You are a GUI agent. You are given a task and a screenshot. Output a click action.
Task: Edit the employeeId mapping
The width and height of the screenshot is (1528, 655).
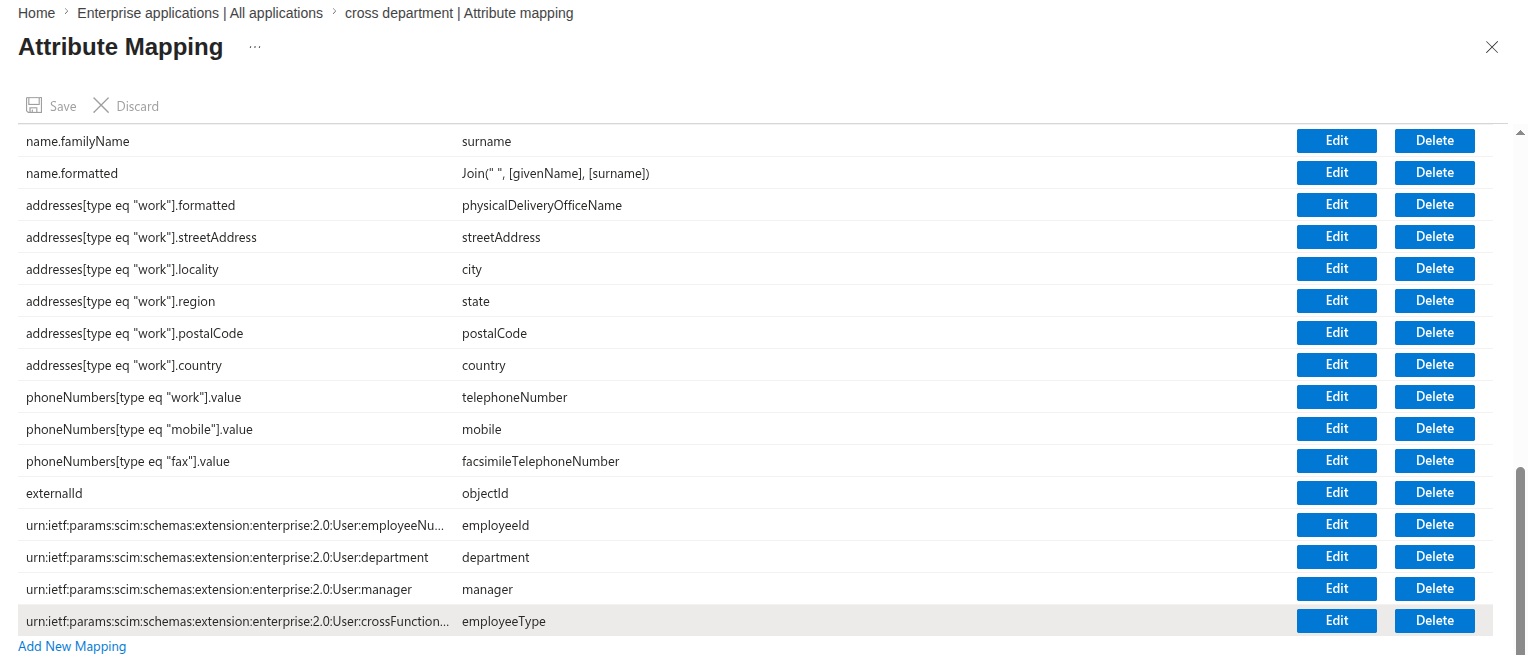[x=1337, y=525]
